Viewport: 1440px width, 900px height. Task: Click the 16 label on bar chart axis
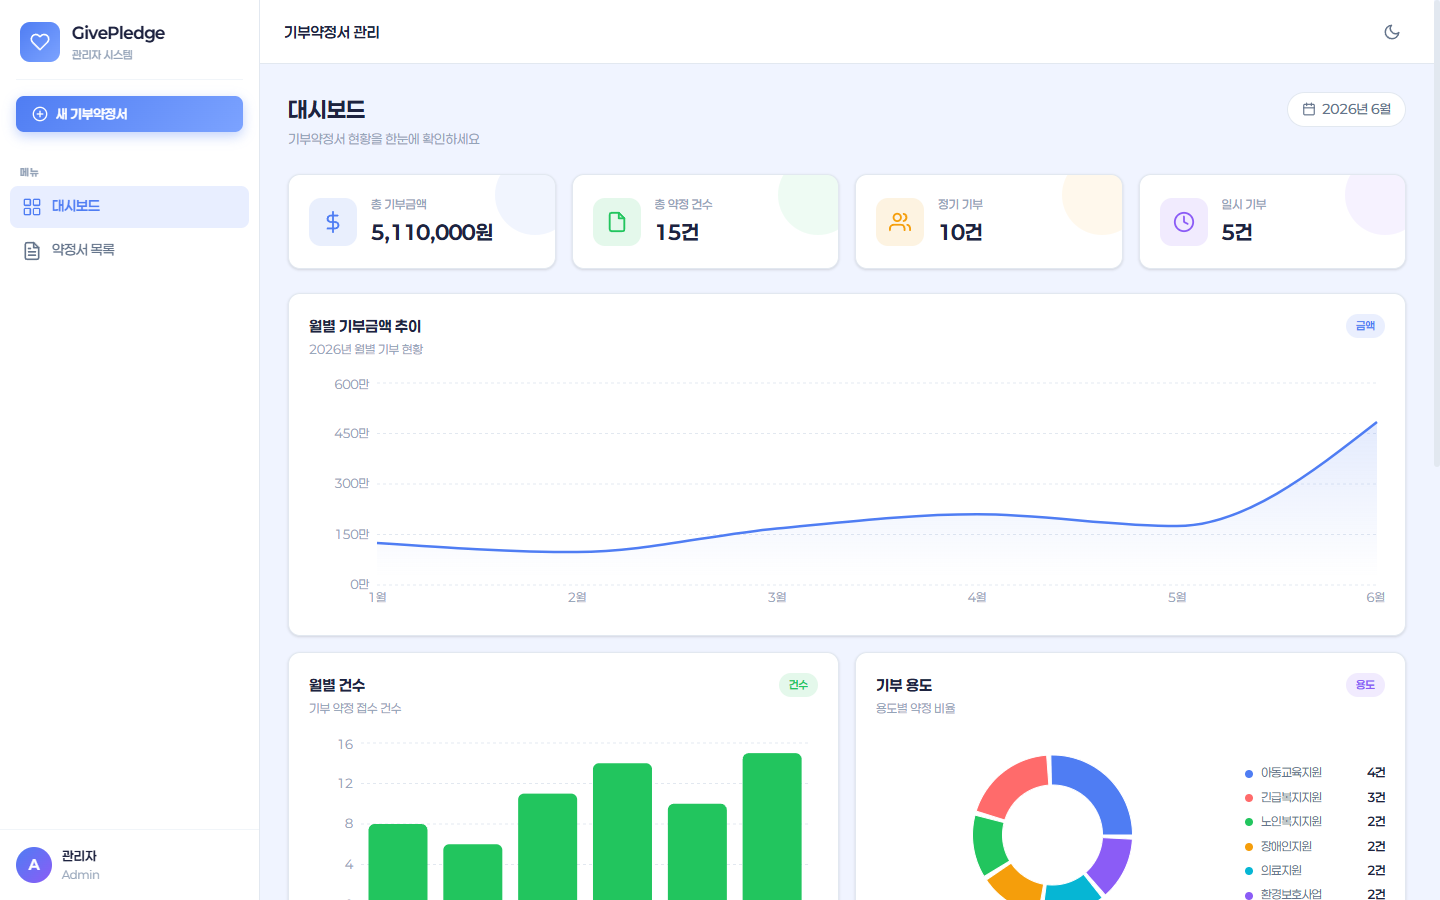click(345, 744)
